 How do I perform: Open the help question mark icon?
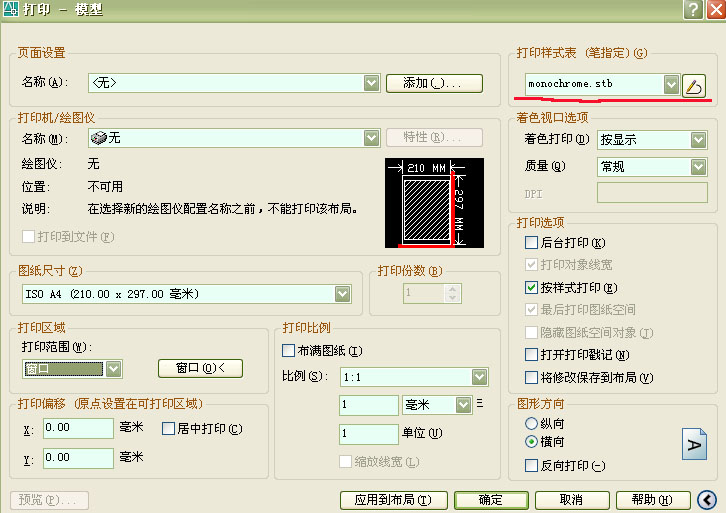click(x=693, y=9)
